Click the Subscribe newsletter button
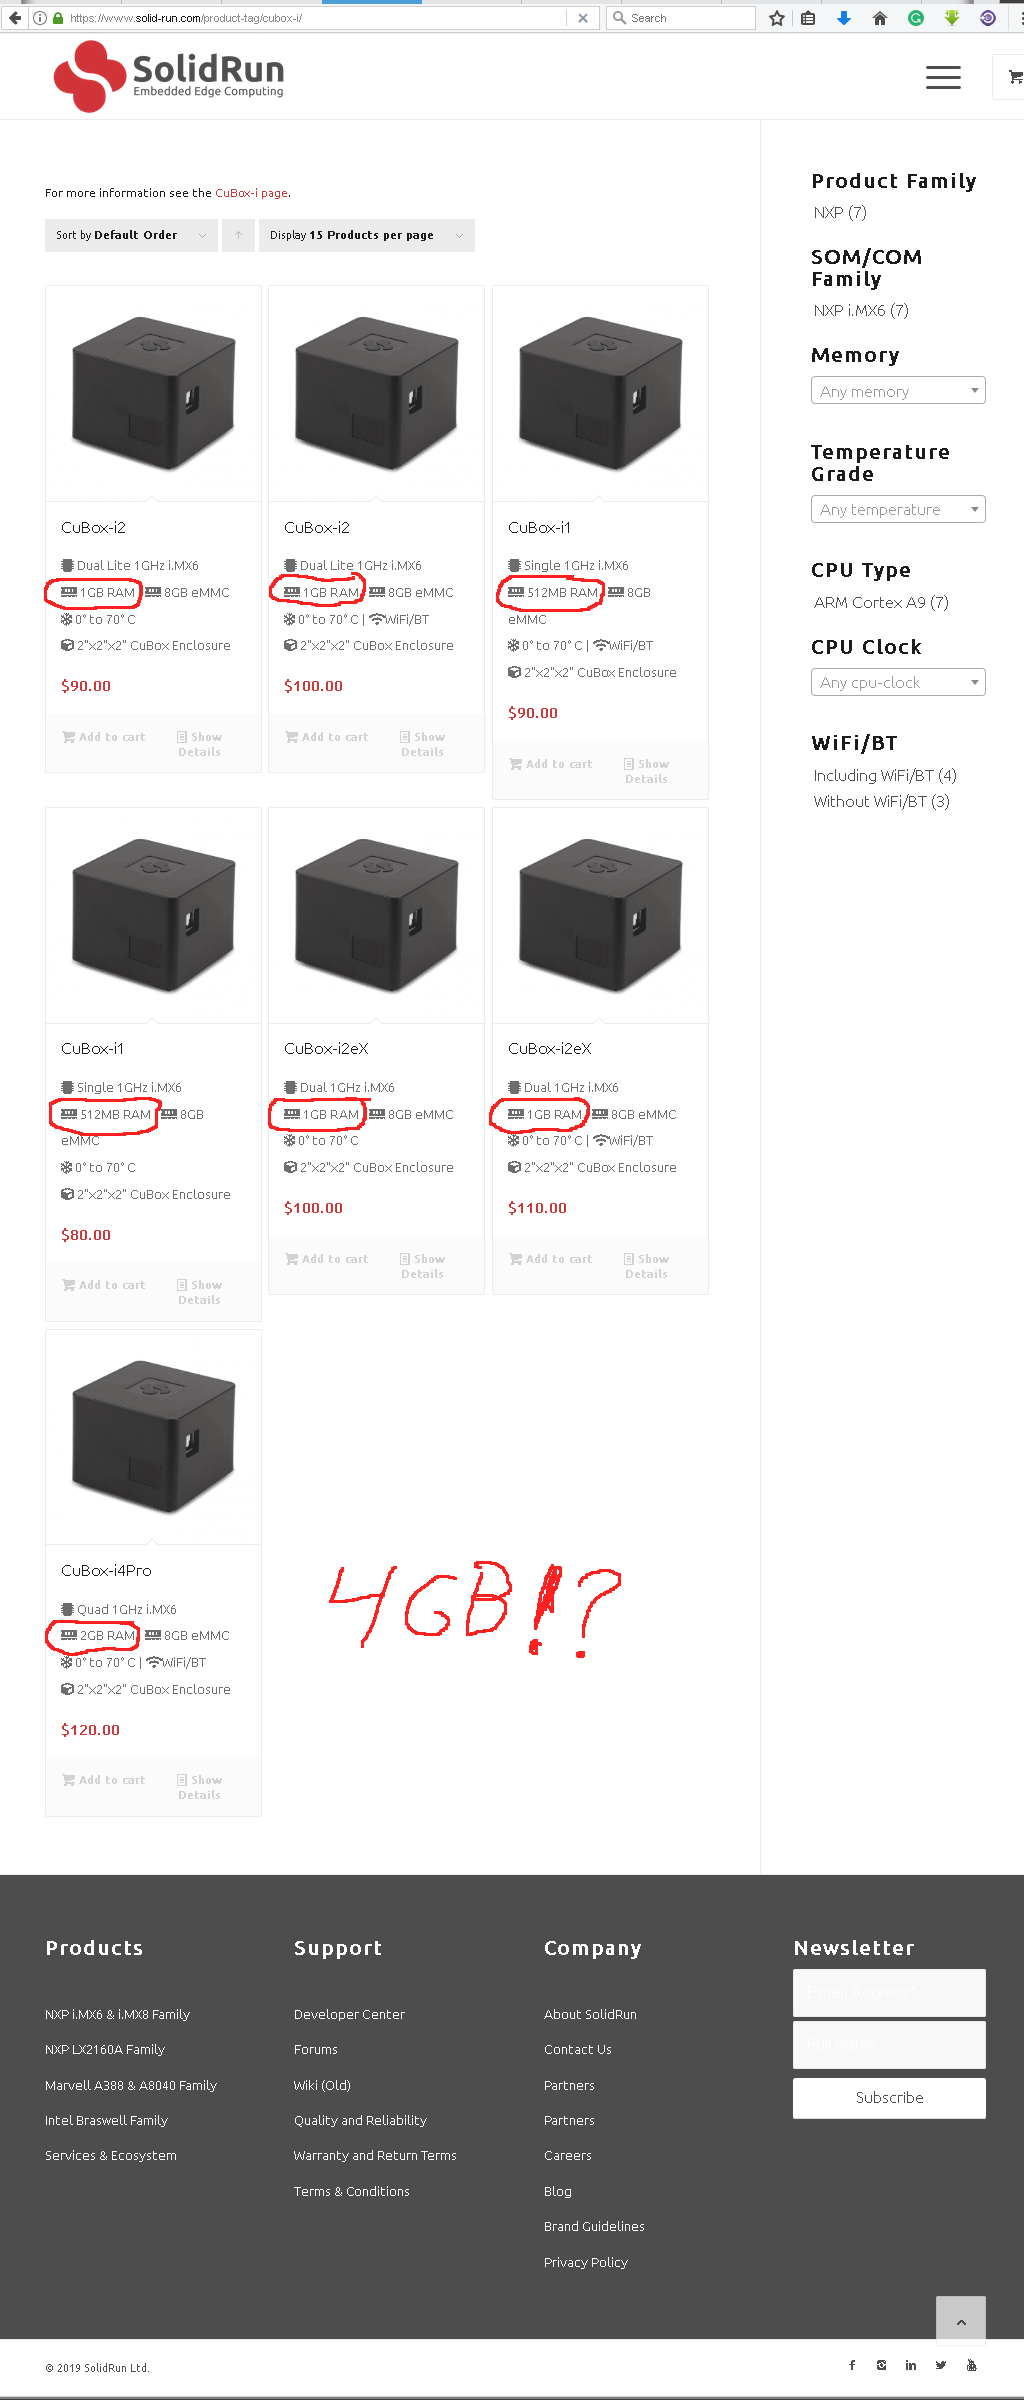This screenshot has height=2400, width=1024. click(x=889, y=2098)
